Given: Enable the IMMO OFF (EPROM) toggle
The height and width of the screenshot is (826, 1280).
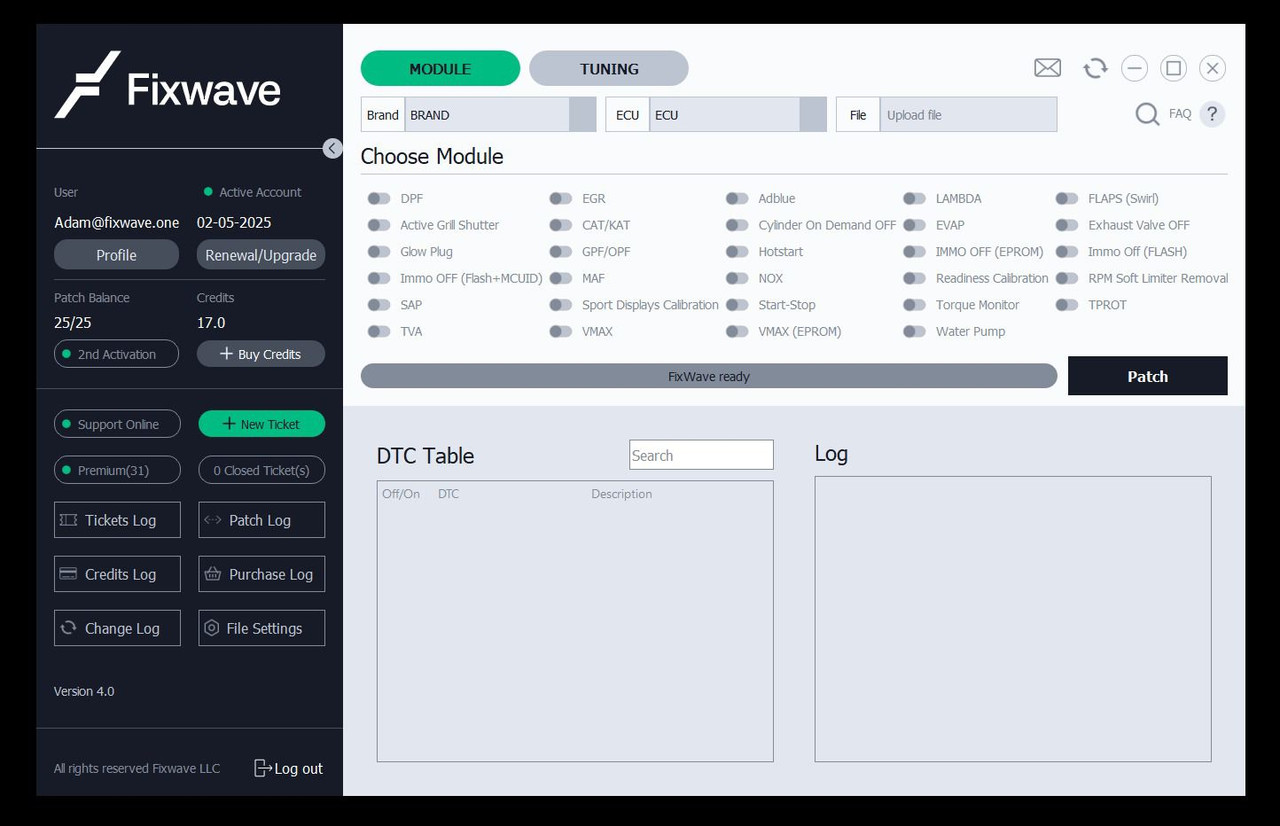Looking at the screenshot, I should coord(915,251).
